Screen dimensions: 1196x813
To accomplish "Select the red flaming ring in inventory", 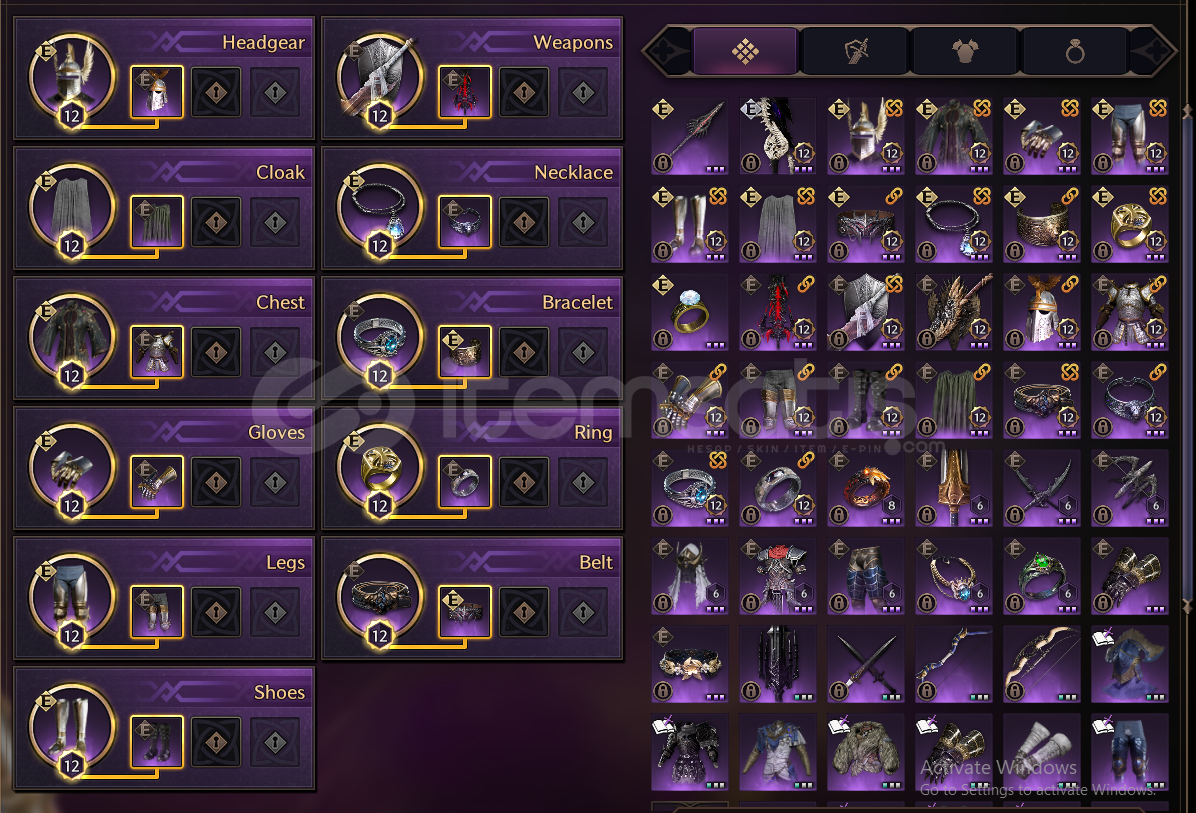I will (866, 487).
